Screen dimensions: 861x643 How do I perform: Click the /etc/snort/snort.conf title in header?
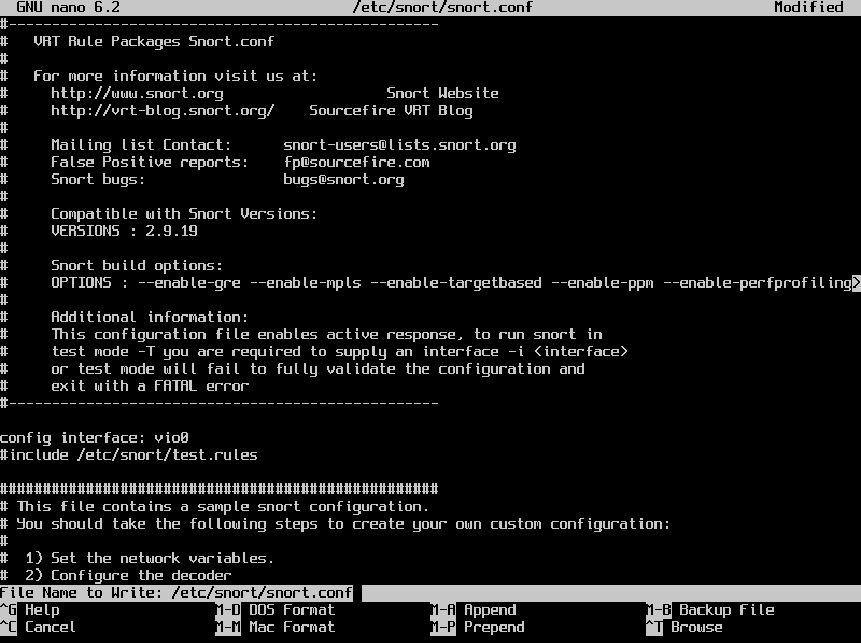(443, 7)
